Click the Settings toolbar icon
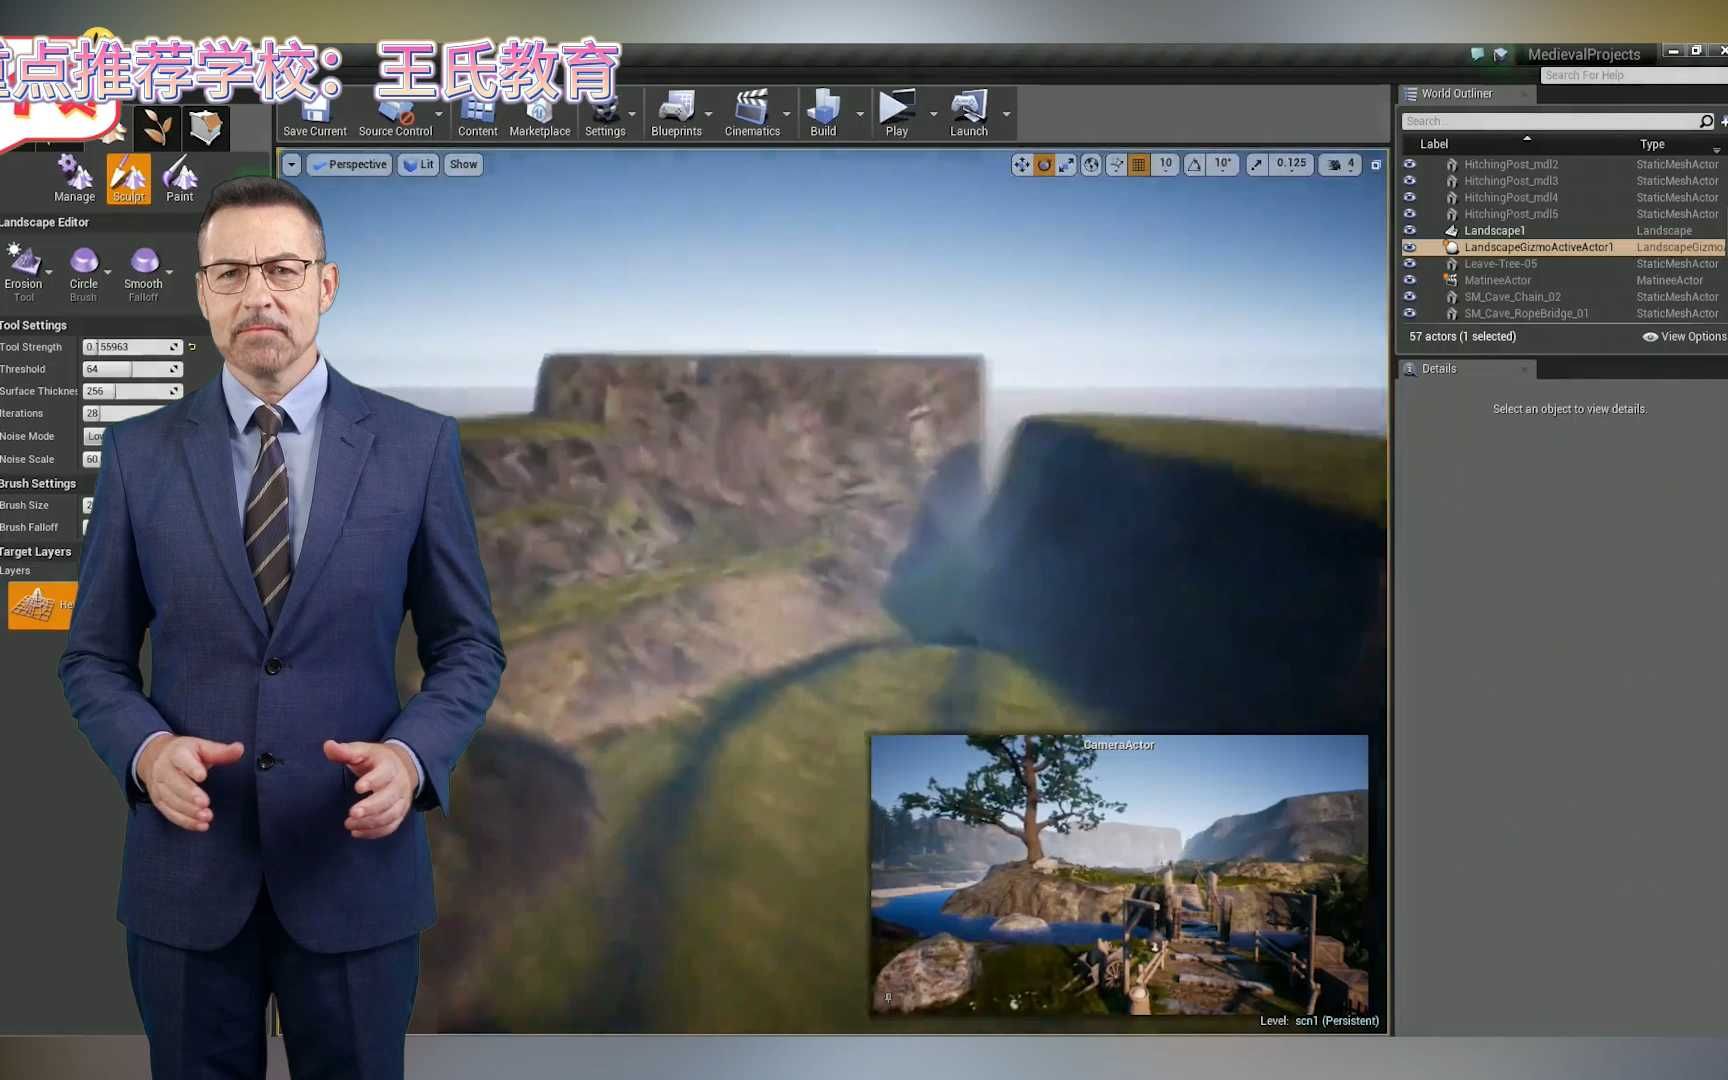1728x1080 pixels. 604,113
